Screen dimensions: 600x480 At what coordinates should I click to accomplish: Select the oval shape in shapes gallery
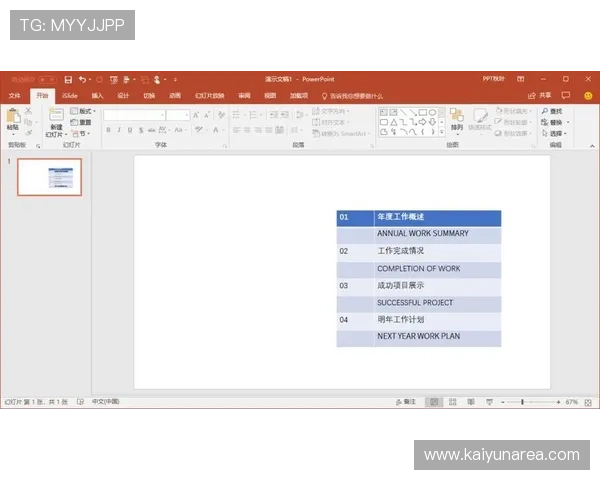click(432, 112)
